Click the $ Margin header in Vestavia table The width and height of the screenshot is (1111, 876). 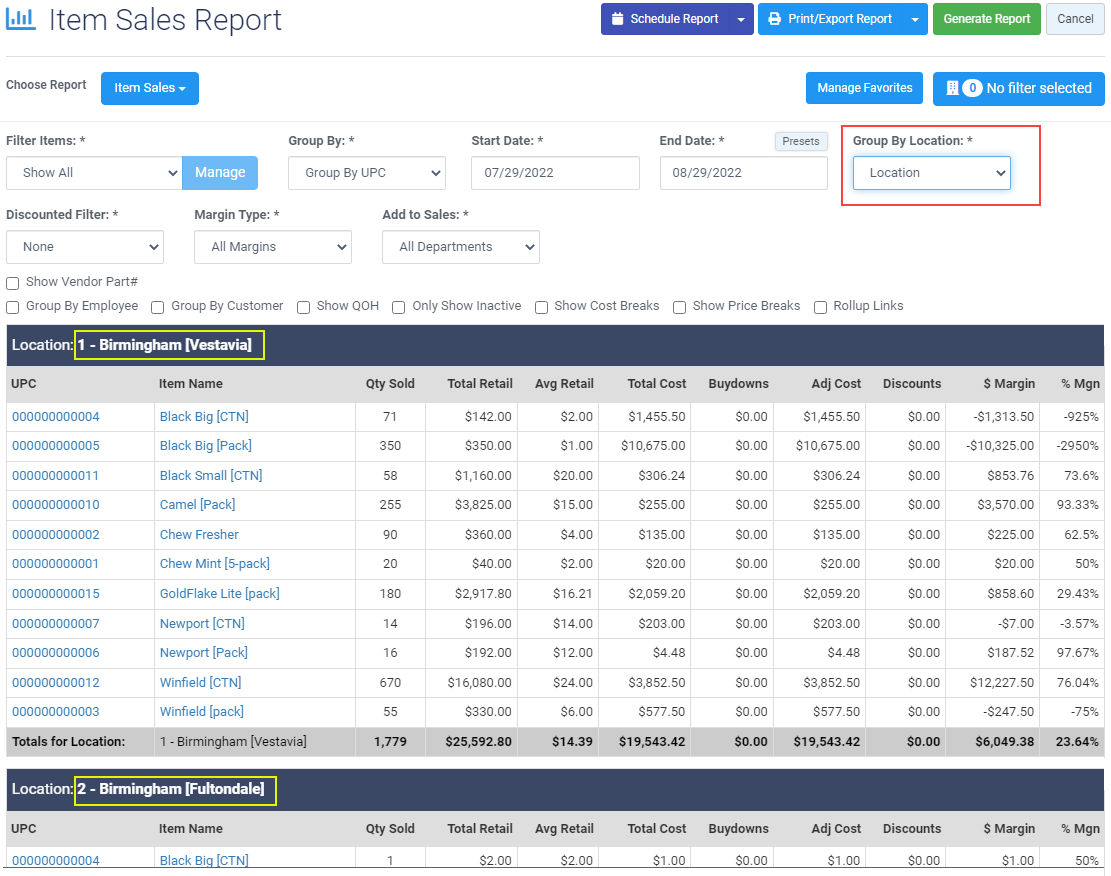1009,383
